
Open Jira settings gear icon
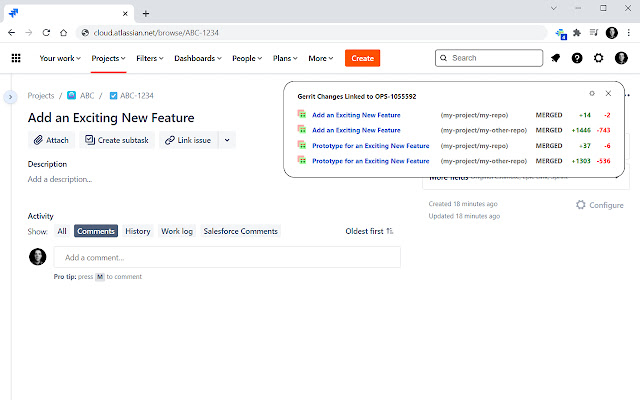598,58
